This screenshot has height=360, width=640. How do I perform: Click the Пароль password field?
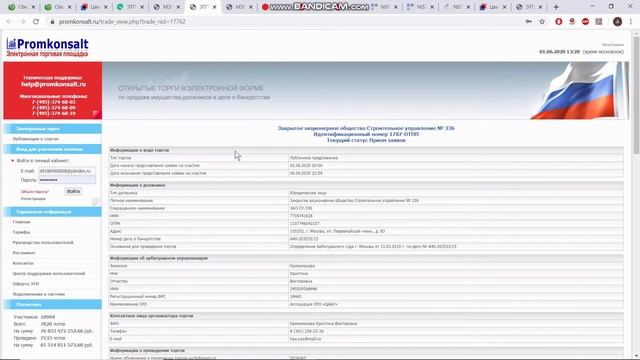click(x=67, y=180)
